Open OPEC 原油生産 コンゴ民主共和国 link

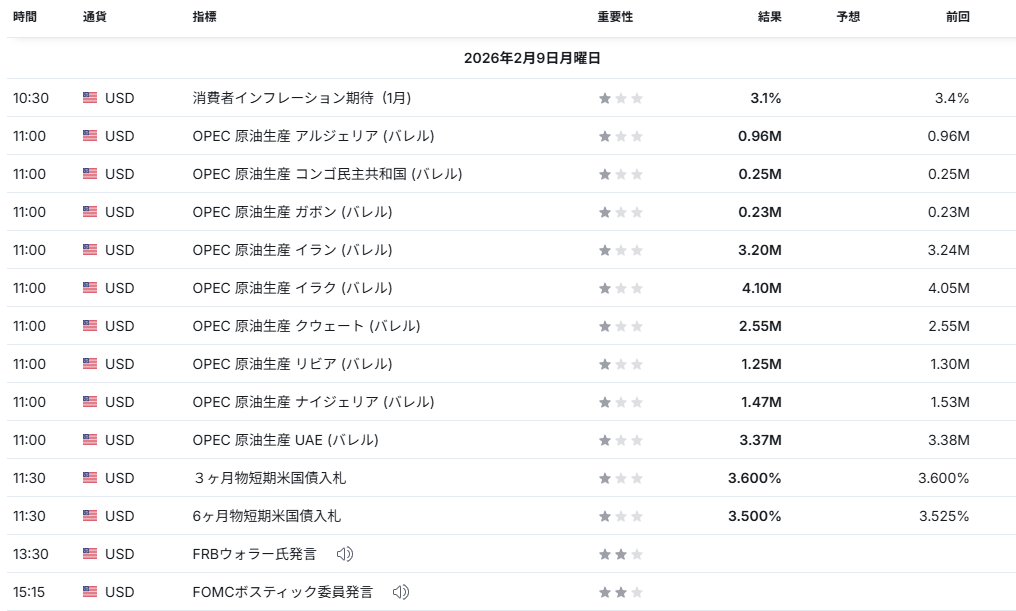327,174
